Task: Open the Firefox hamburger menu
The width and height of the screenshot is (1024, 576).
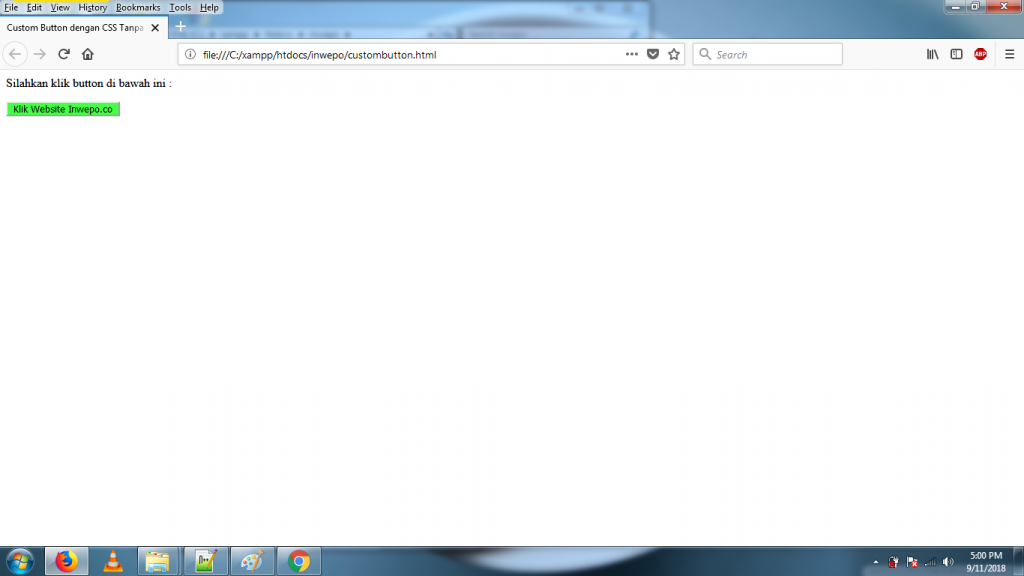Action: point(1010,54)
